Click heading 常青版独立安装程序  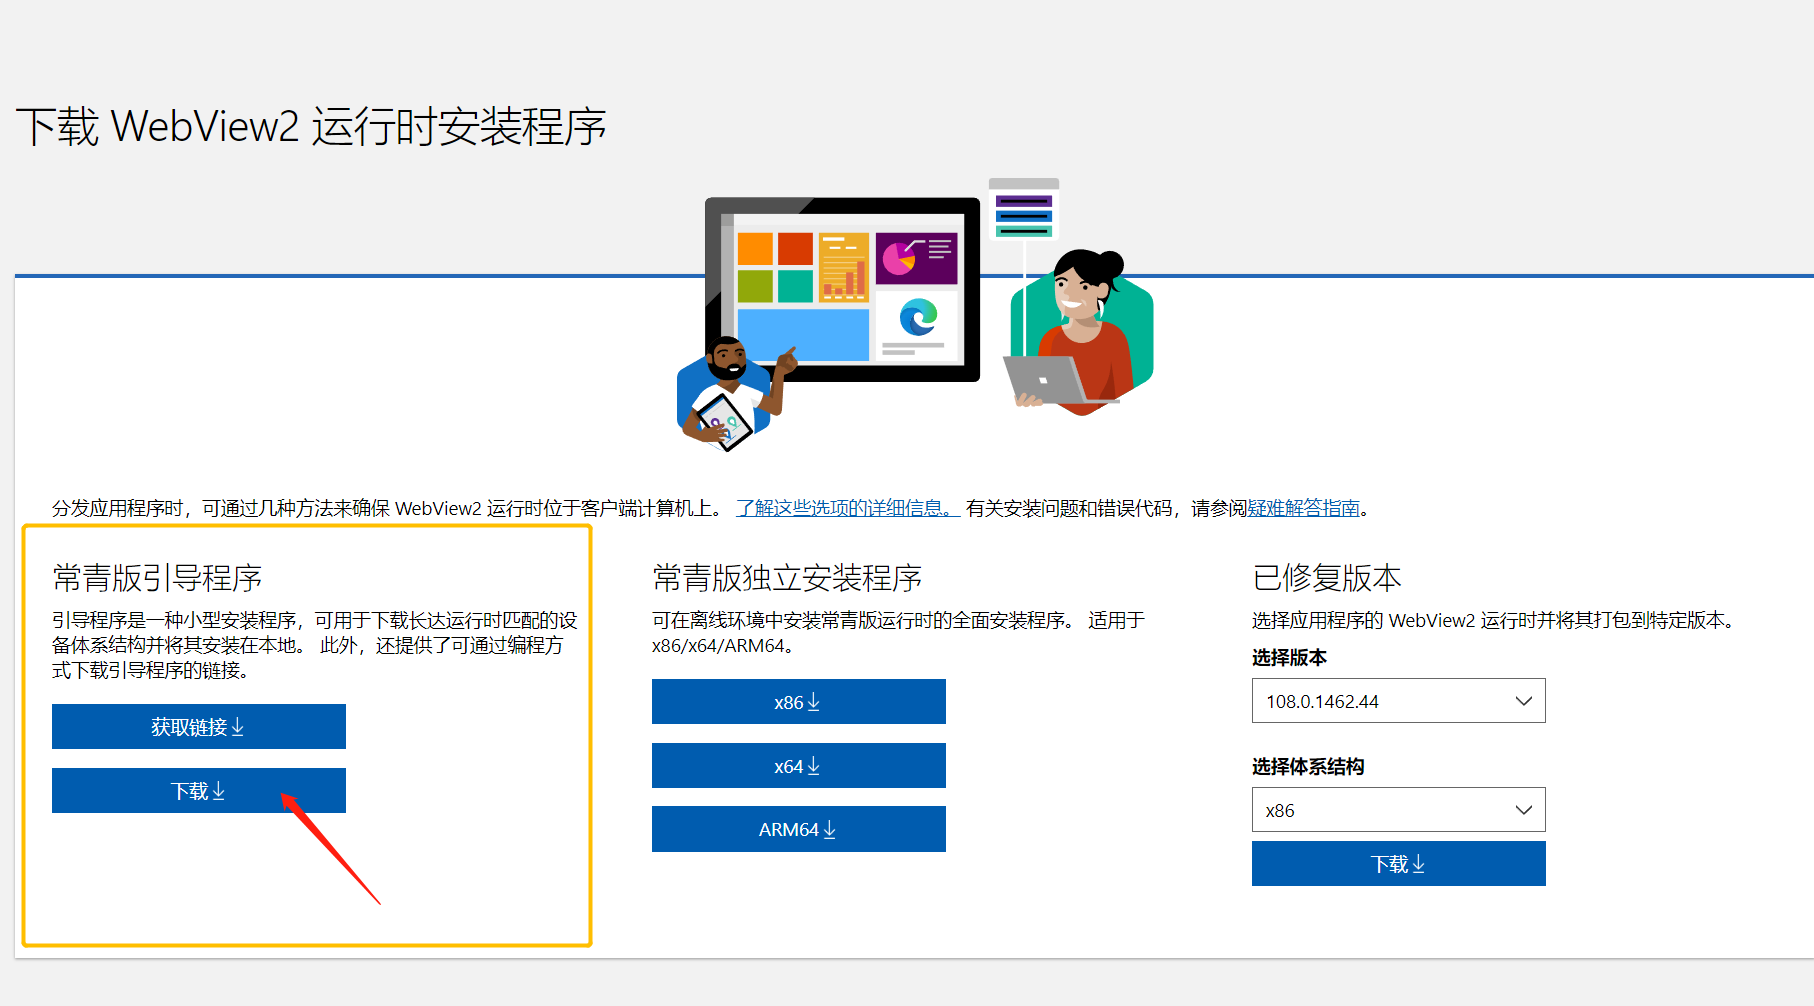[x=787, y=577]
